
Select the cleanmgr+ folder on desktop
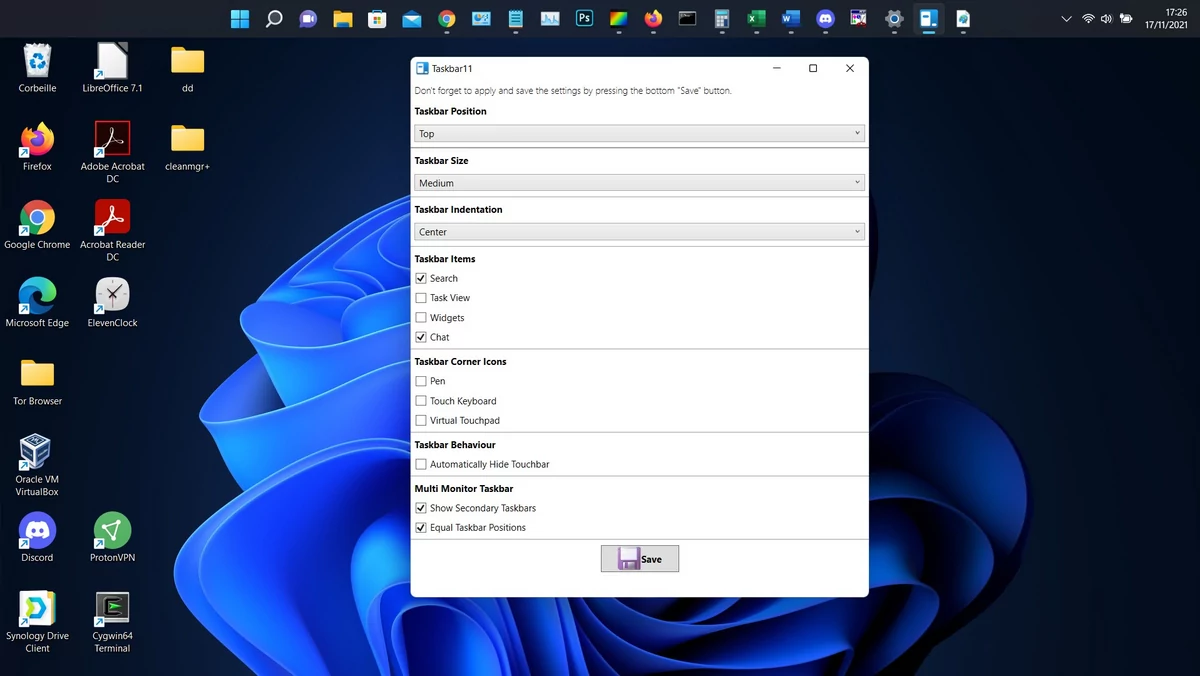click(187, 146)
